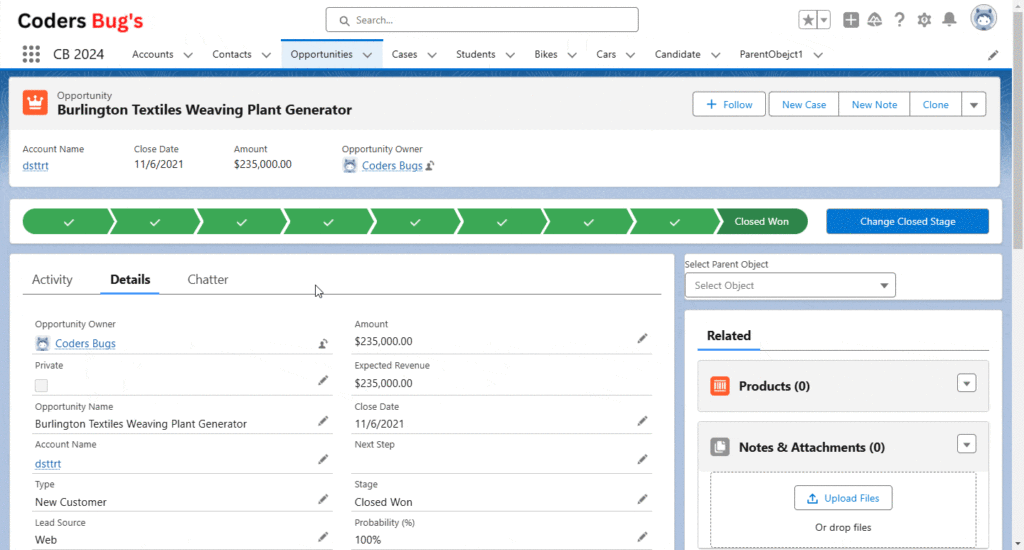Click the global Search field

[x=482, y=20]
